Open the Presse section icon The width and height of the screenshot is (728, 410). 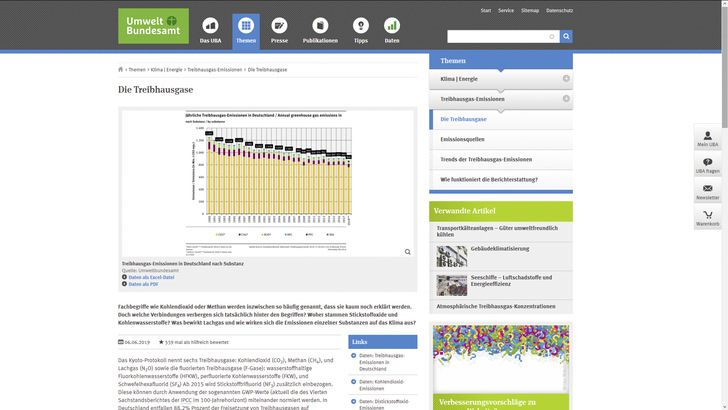coord(279,26)
